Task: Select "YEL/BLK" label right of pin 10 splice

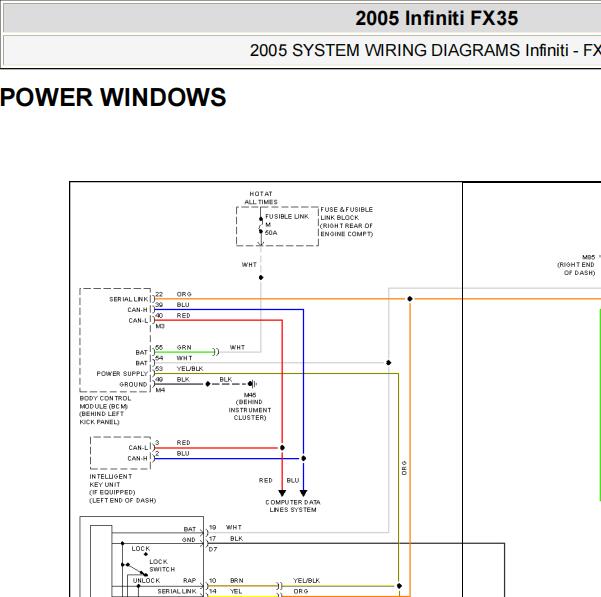Action: (307, 581)
